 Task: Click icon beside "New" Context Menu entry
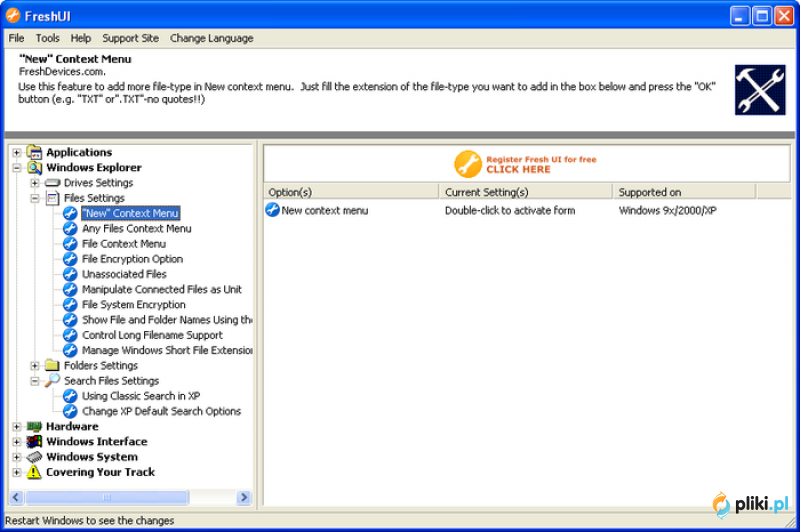[x=70, y=213]
